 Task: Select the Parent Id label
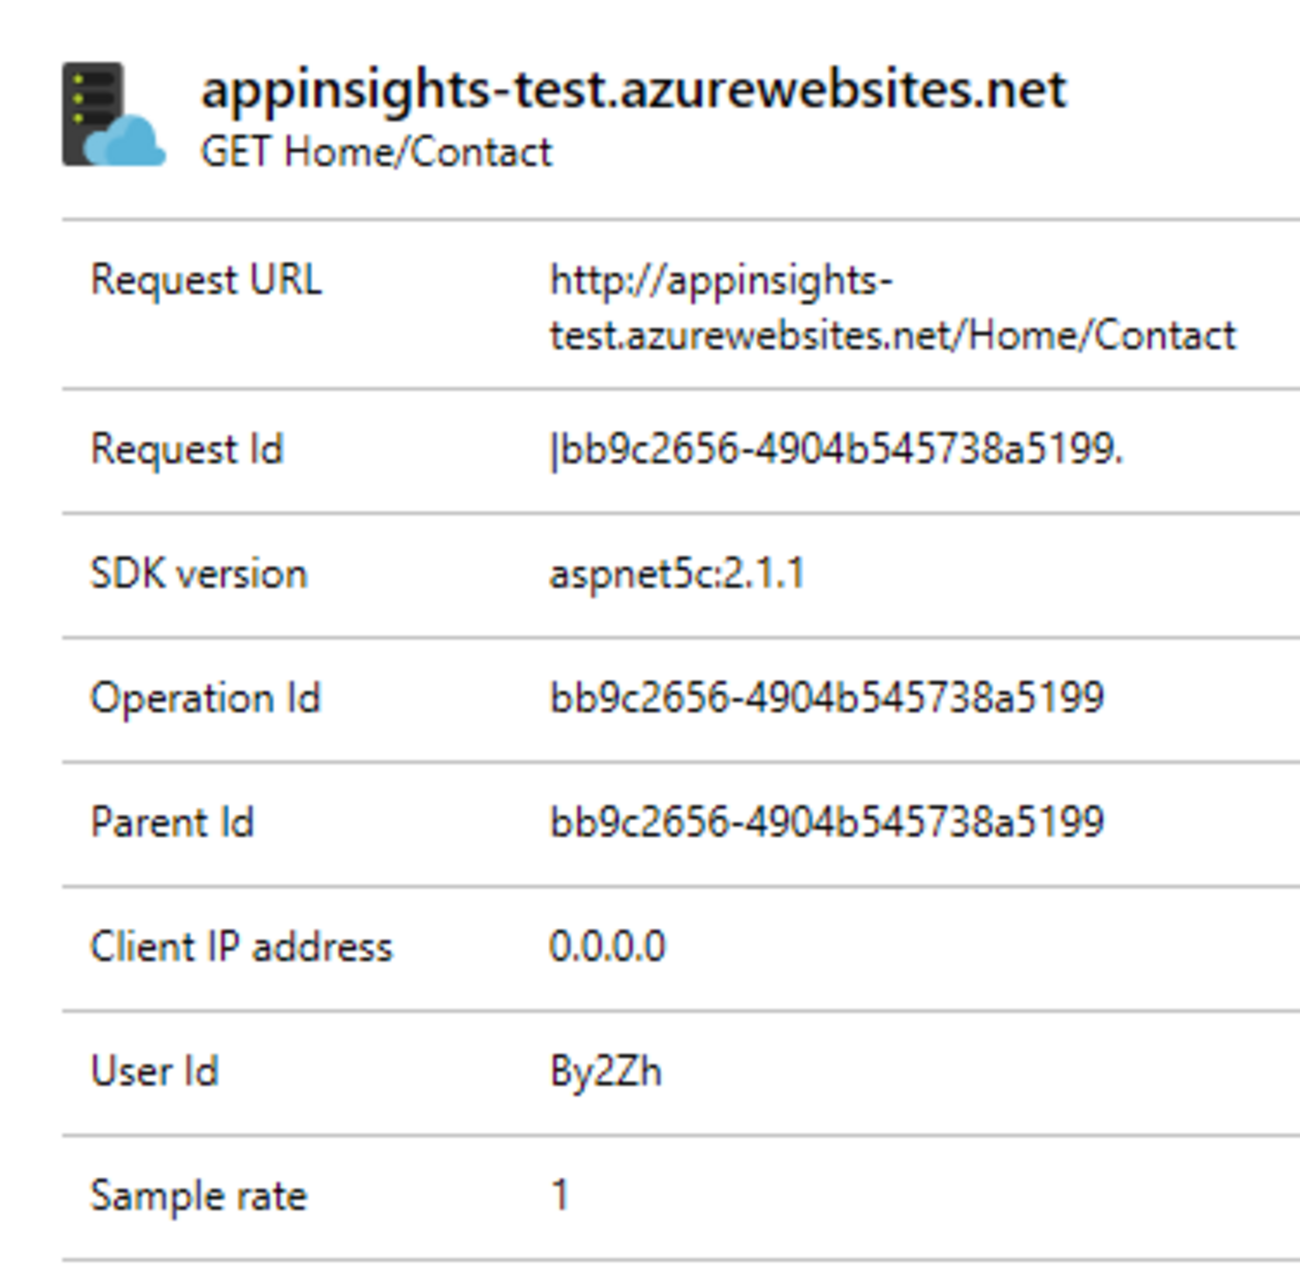click(172, 822)
